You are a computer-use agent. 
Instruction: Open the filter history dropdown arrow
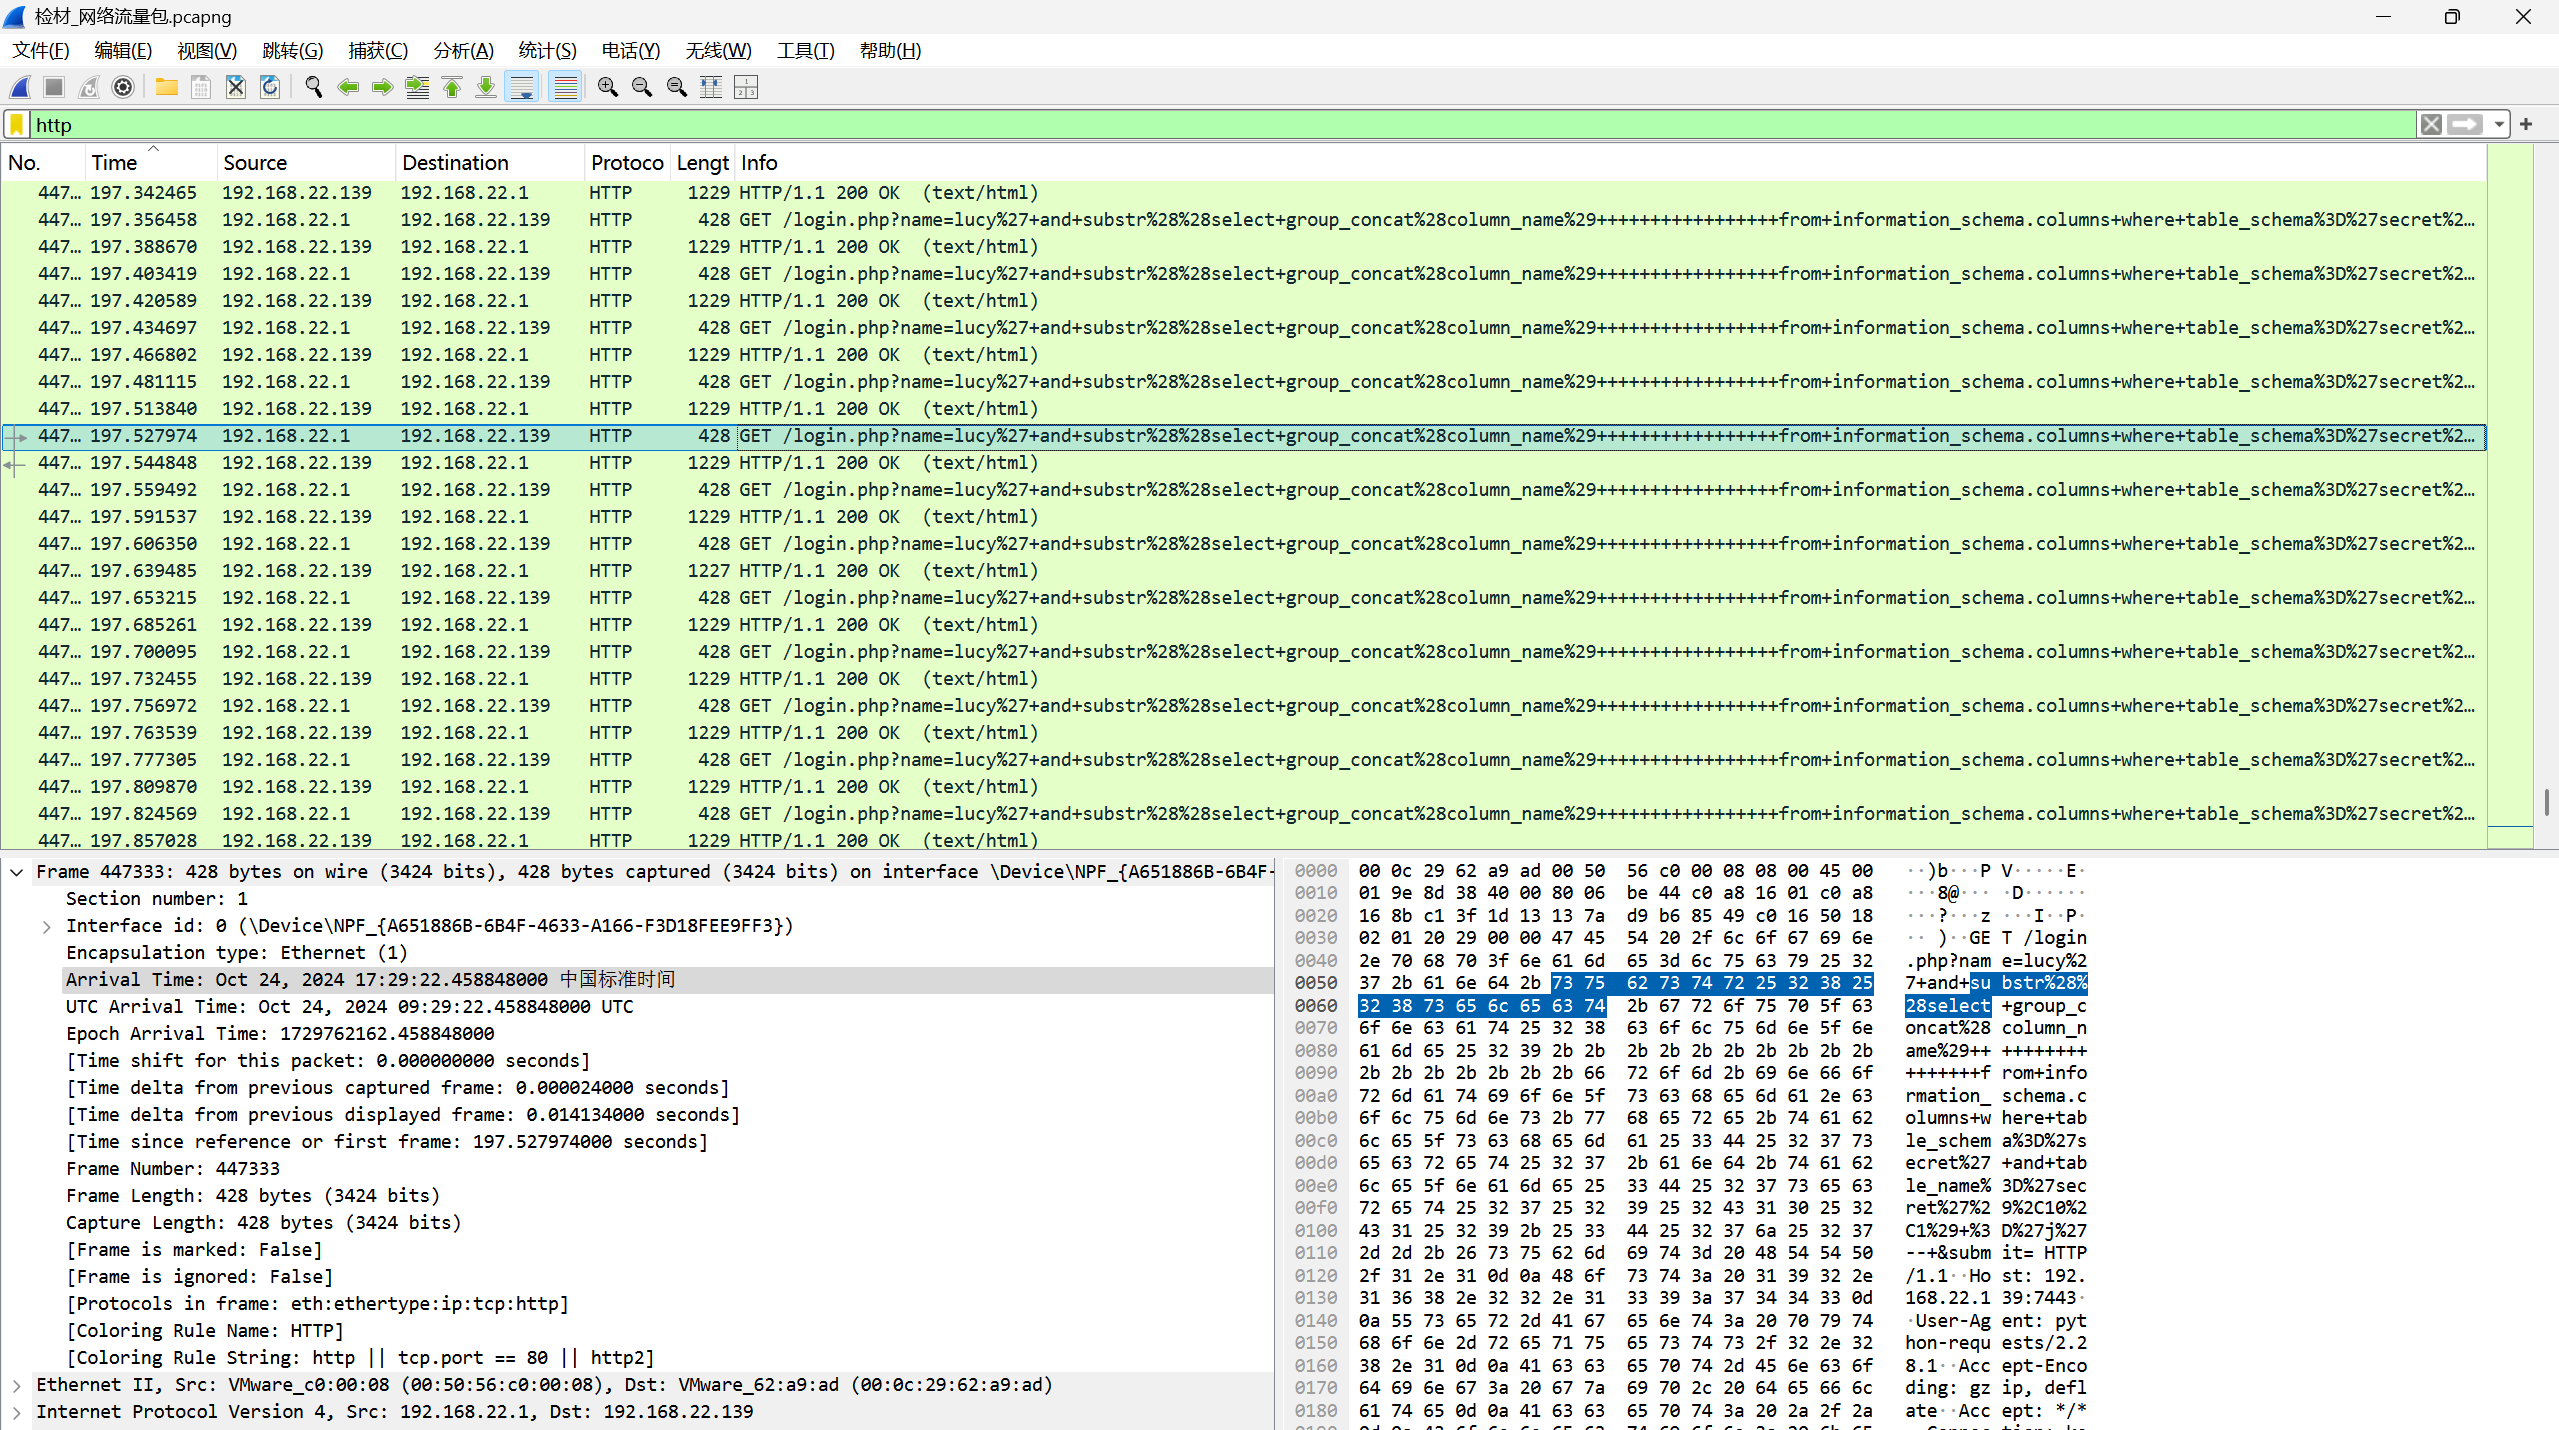pyautogui.click(x=2499, y=125)
